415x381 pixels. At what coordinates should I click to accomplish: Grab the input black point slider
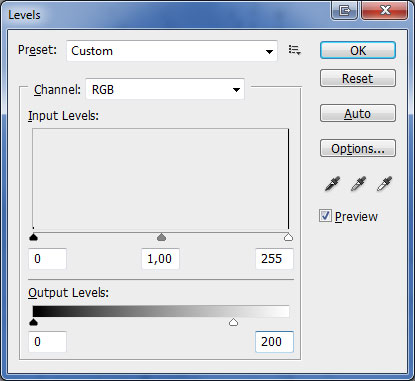[33, 237]
